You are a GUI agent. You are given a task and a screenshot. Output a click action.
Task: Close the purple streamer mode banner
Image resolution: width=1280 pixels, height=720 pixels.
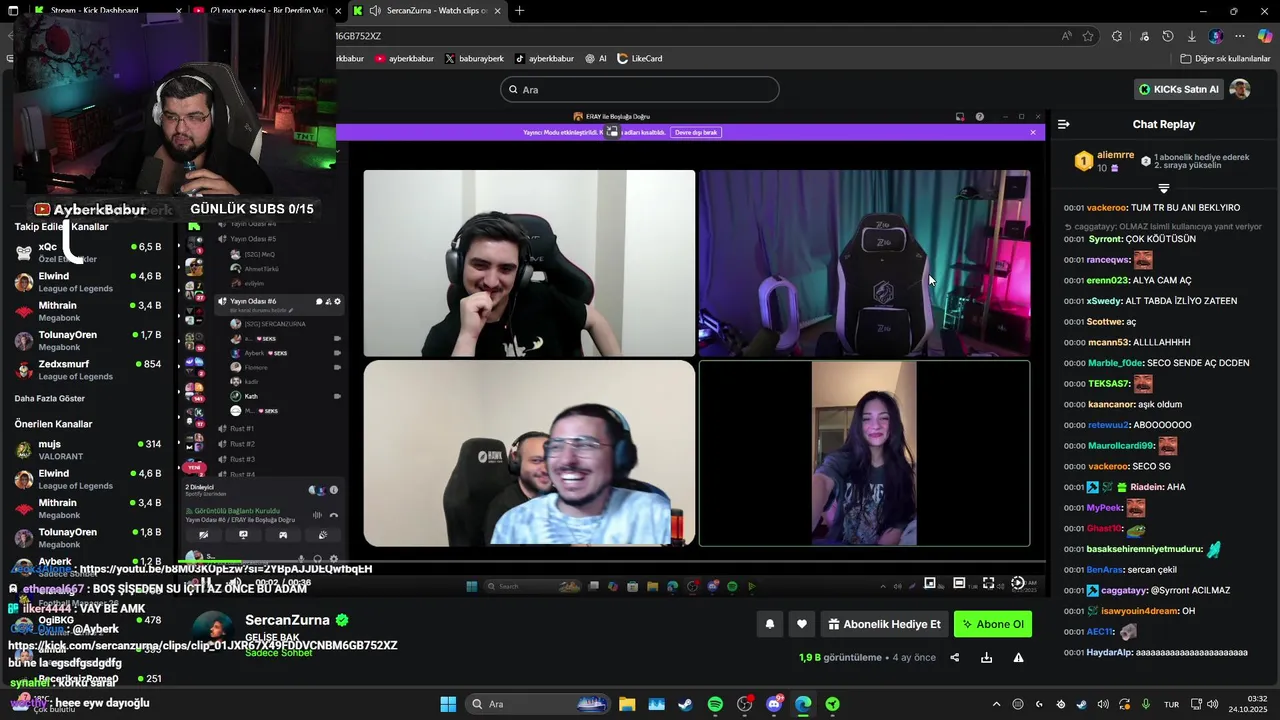[1033, 132]
